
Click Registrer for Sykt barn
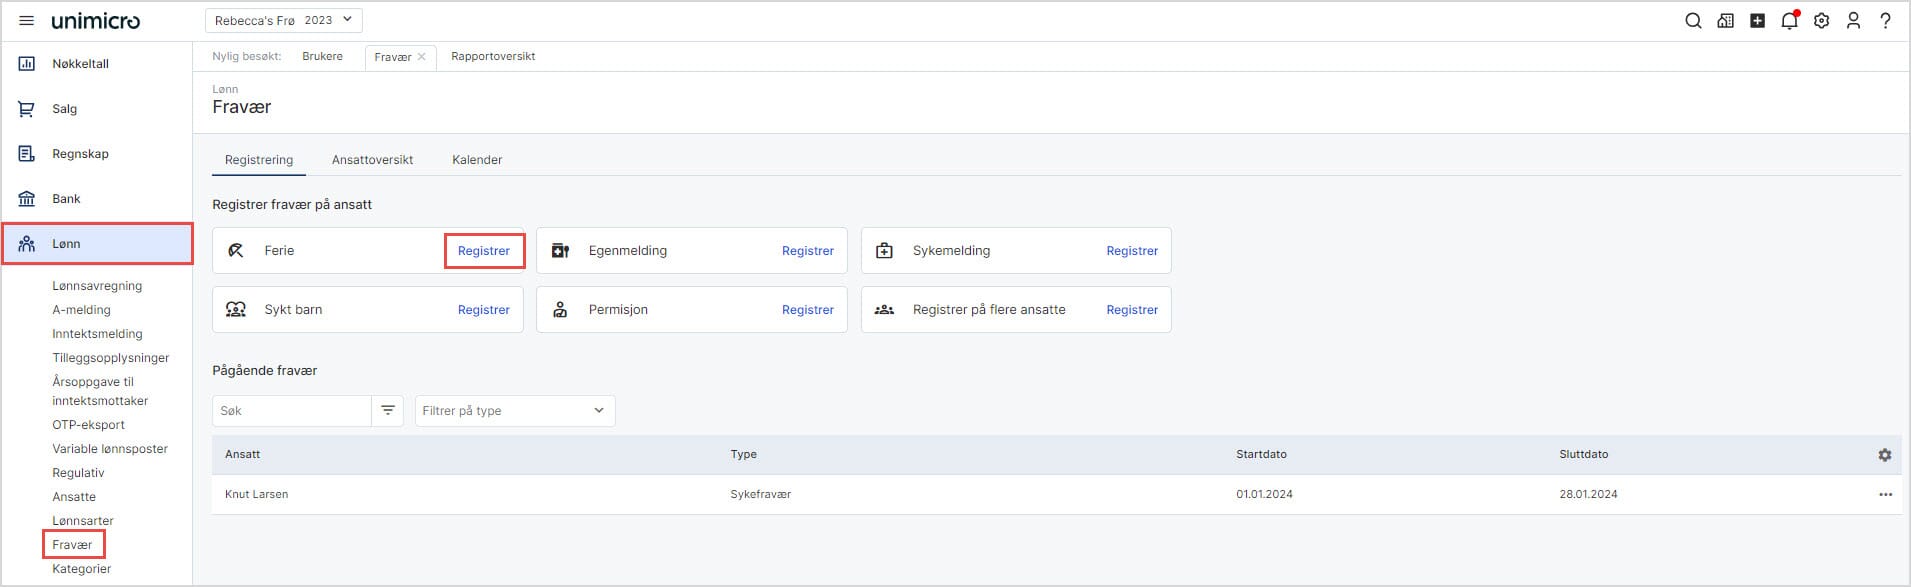[483, 310]
